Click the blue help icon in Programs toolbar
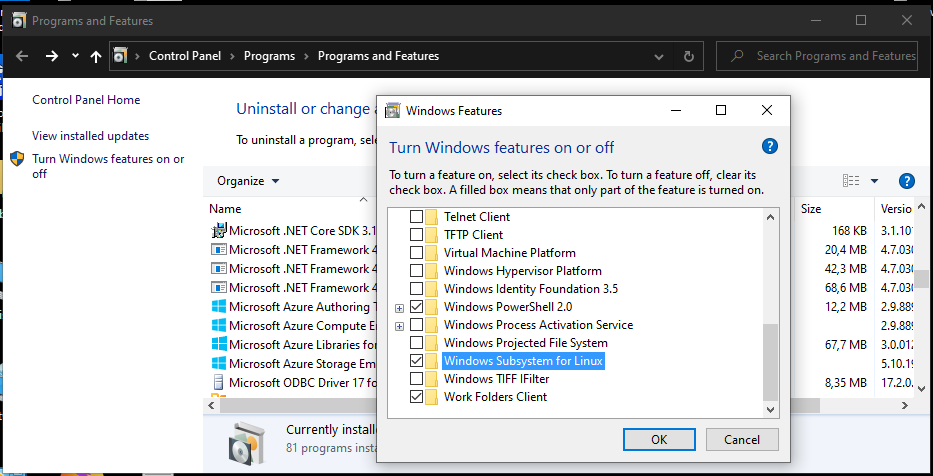Viewport: 933px width, 476px height. point(906,181)
